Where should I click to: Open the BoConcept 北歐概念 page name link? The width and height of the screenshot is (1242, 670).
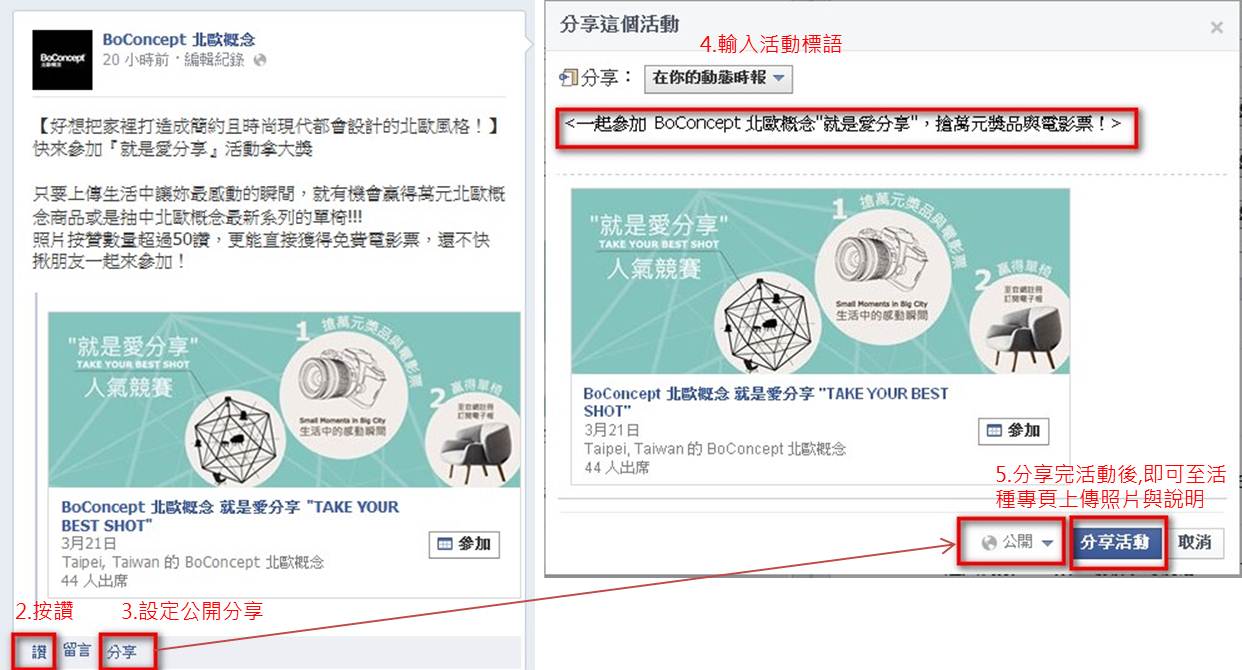pos(179,39)
